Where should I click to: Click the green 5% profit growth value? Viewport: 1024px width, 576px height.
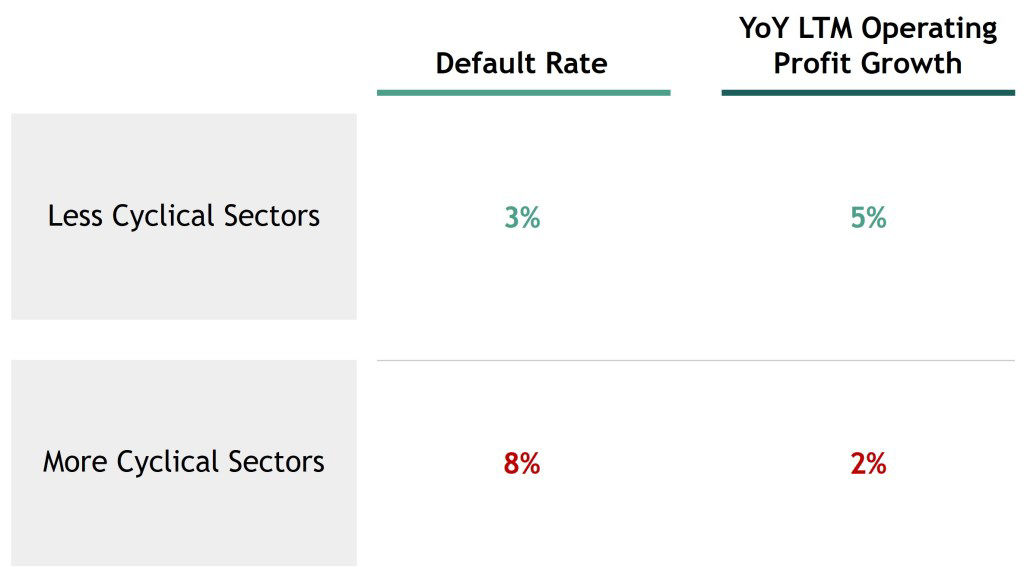(x=868, y=217)
